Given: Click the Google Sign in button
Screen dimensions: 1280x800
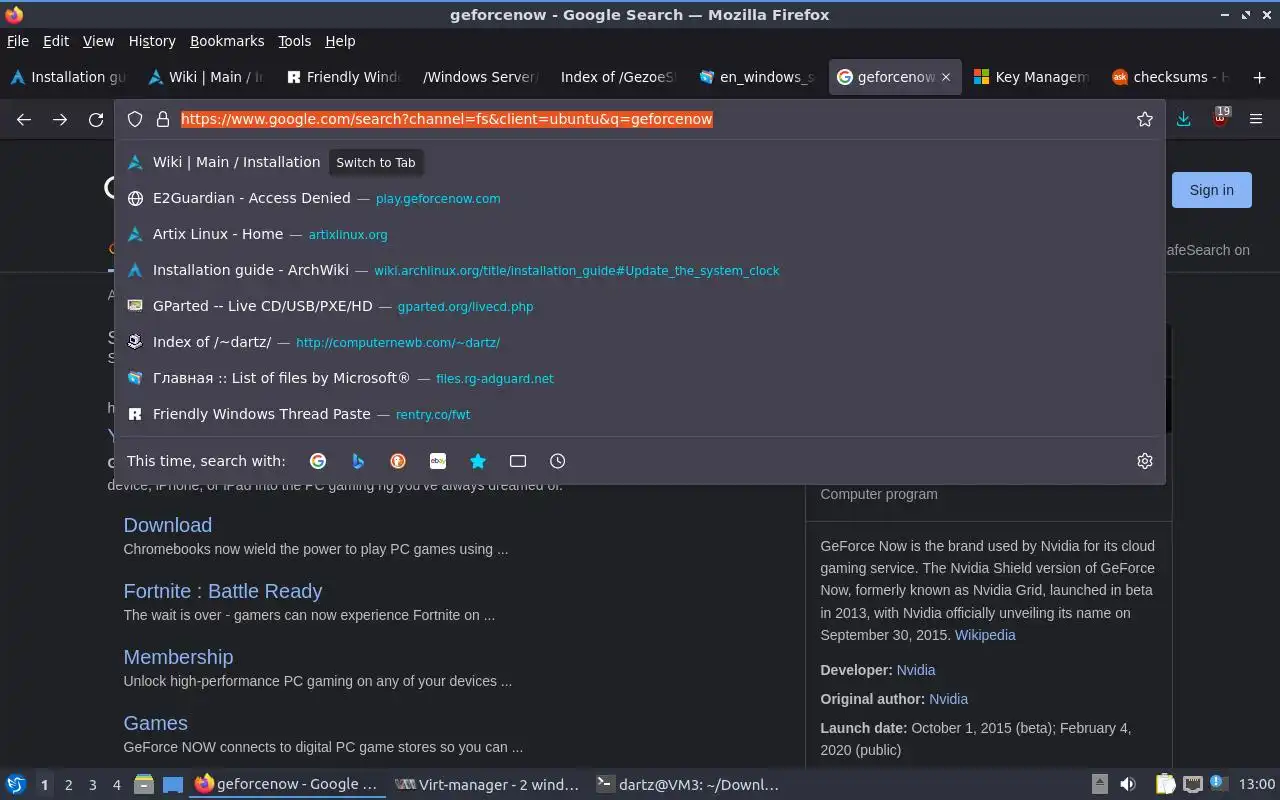Looking at the screenshot, I should 1211,190.
